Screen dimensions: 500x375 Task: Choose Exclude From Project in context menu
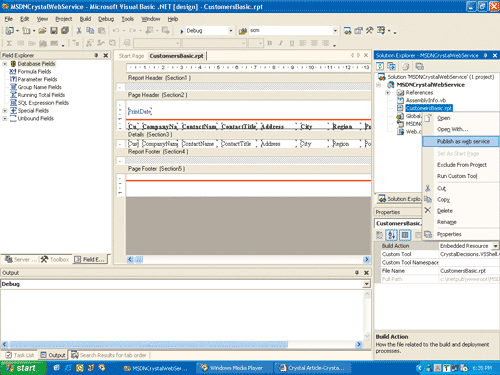(461, 165)
